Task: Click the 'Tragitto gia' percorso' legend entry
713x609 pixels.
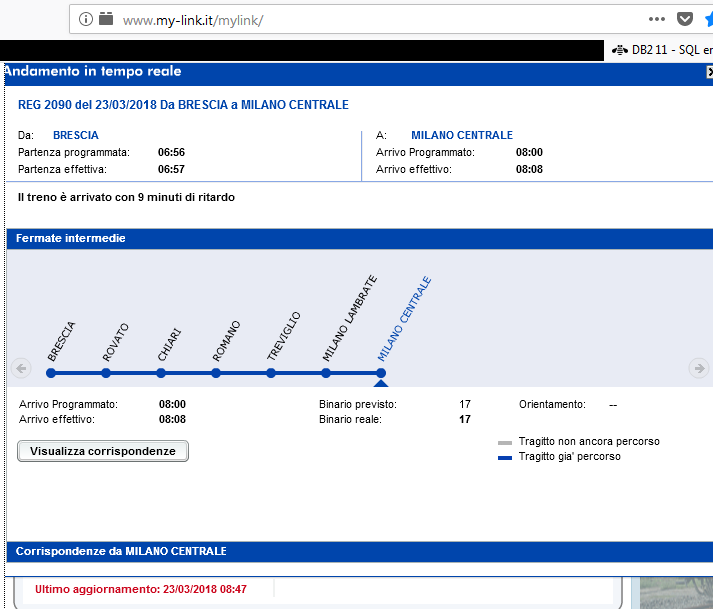Action: [x=569, y=456]
